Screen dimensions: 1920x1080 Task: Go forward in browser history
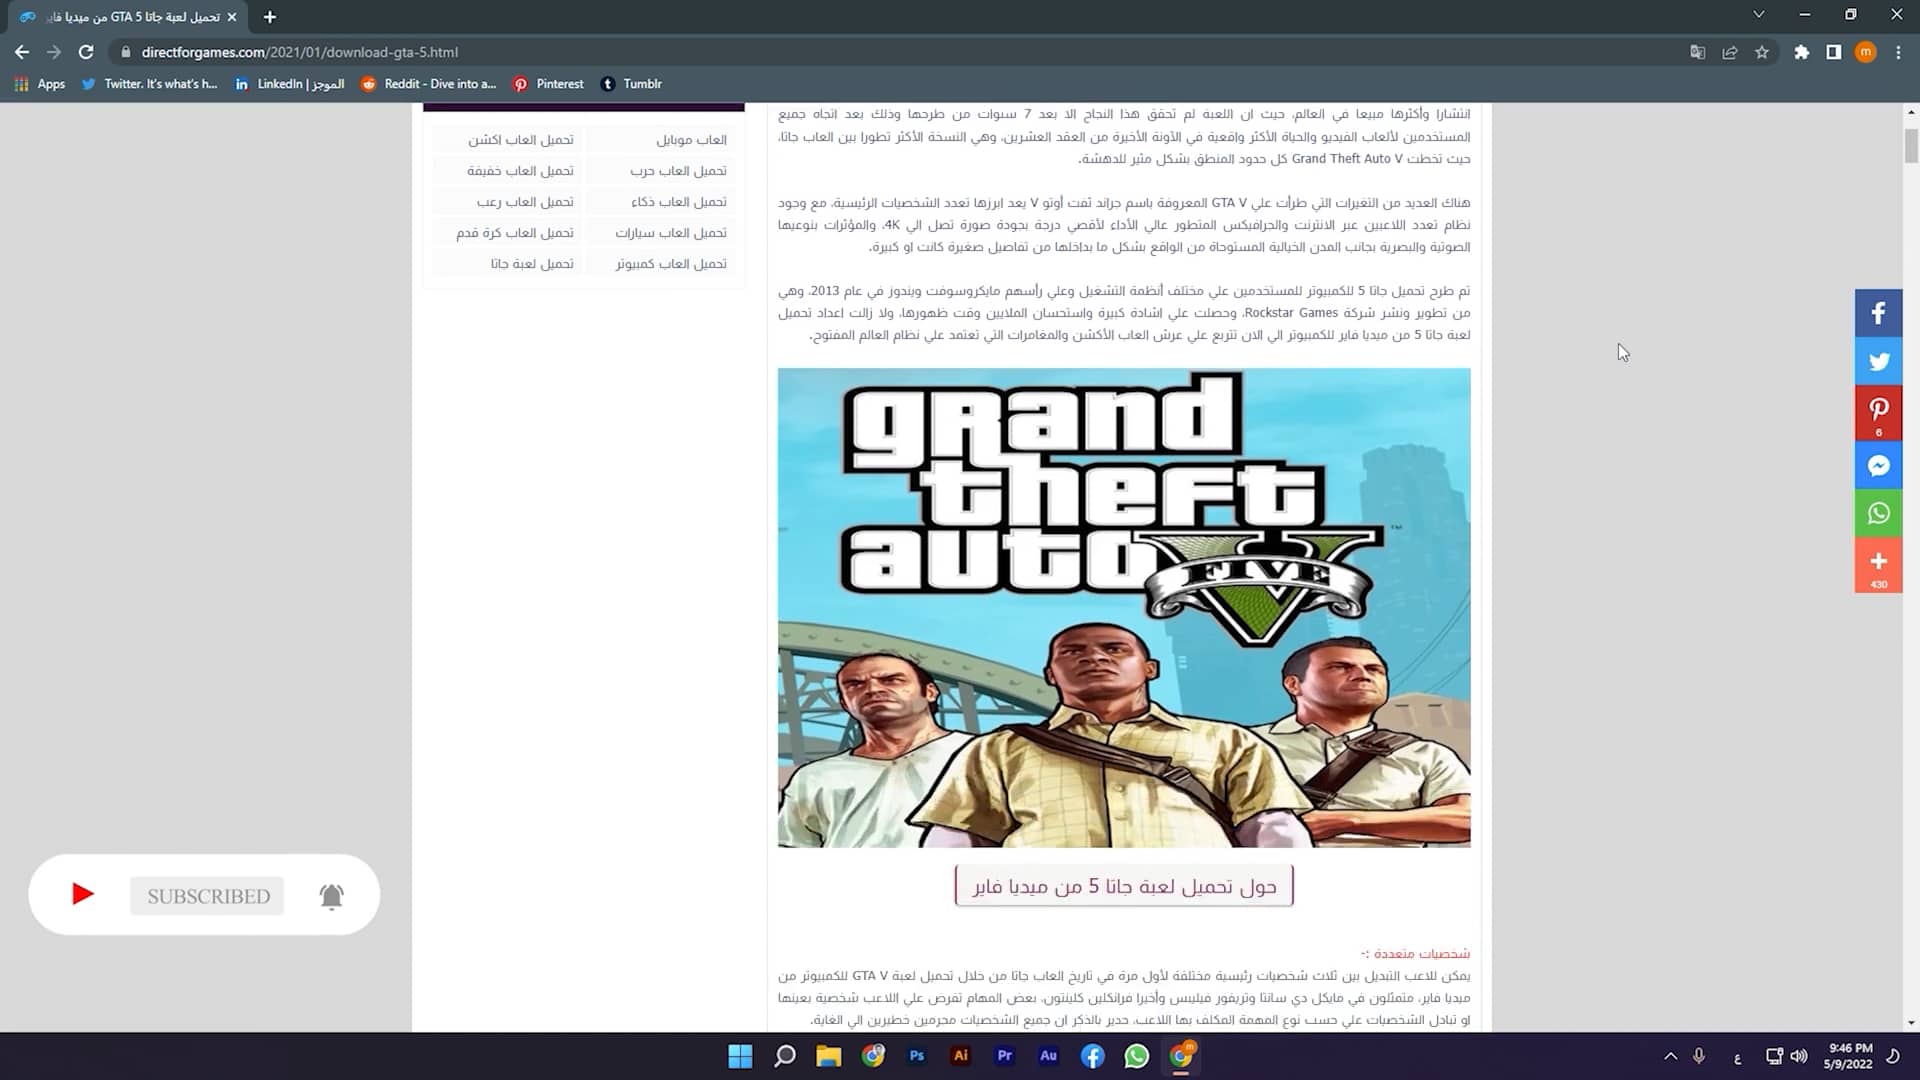[54, 52]
